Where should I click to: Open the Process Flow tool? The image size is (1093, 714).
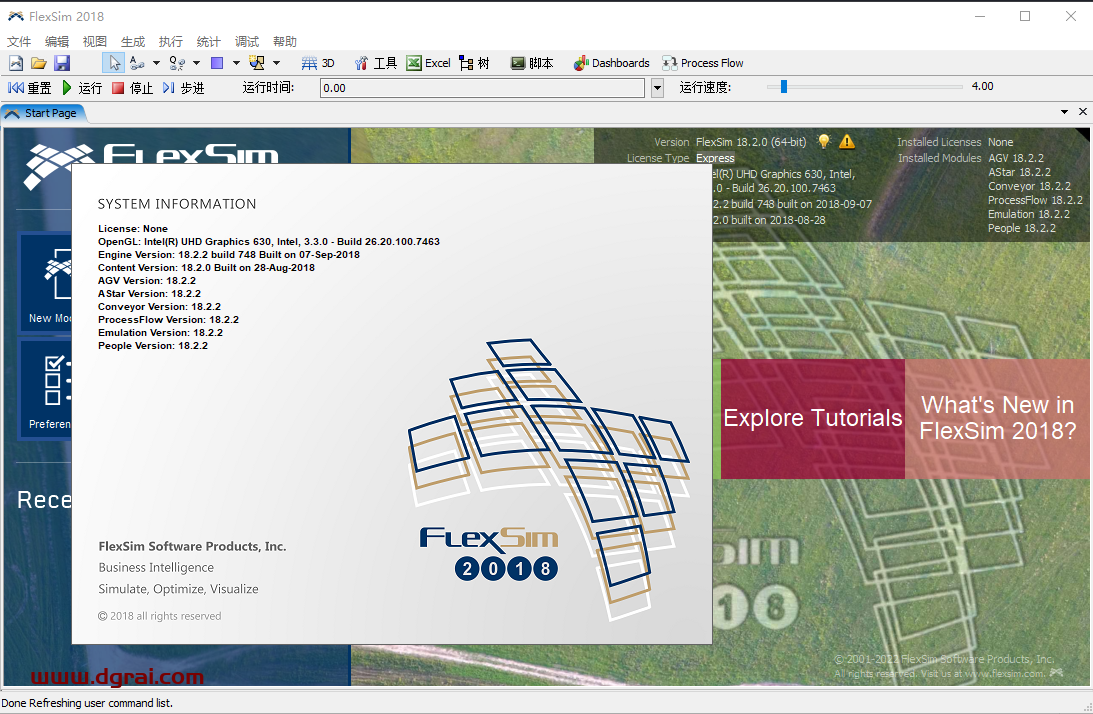point(703,62)
